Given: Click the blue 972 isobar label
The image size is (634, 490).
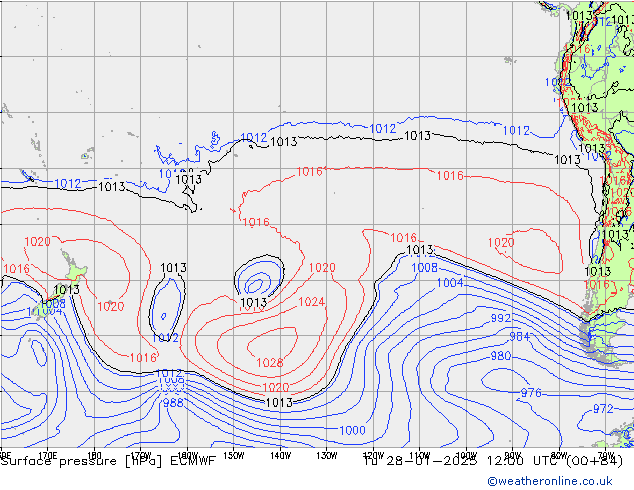Looking at the screenshot, I should (603, 409).
